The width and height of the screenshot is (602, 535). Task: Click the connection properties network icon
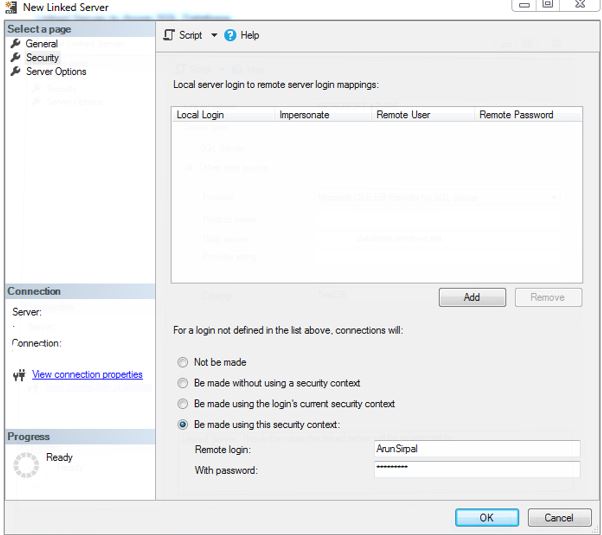18,376
